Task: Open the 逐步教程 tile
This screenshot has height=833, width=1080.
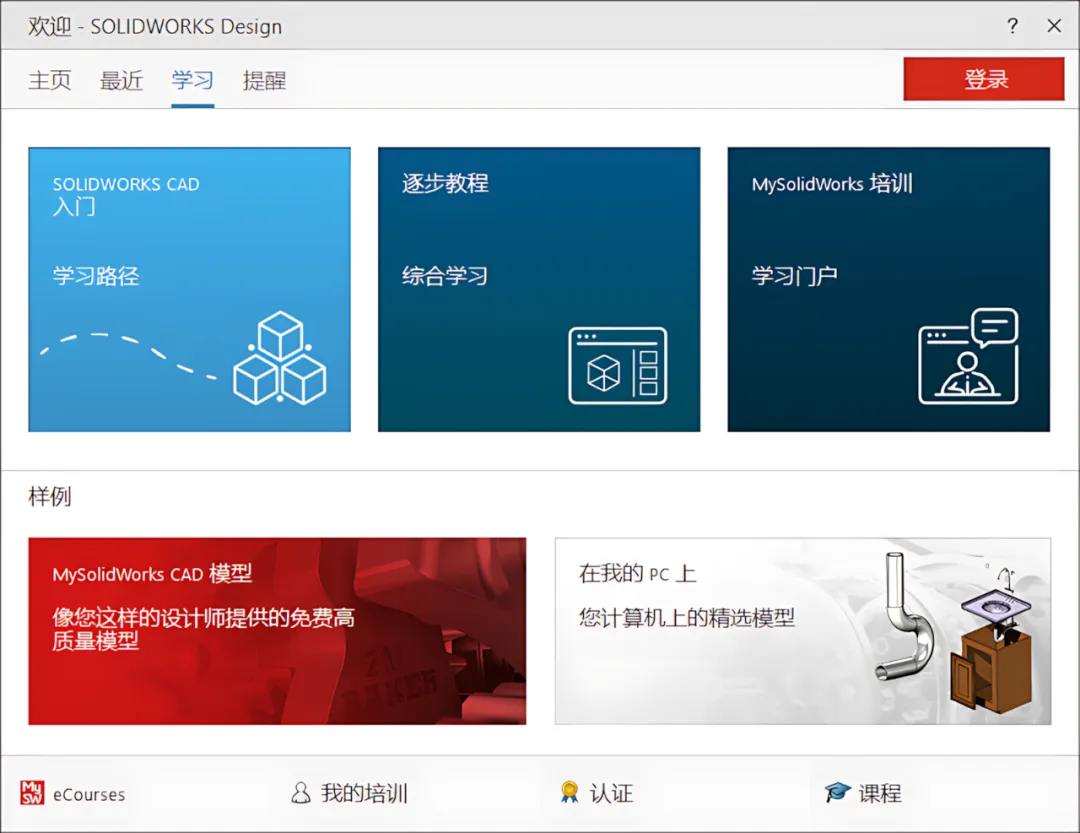Action: pos(539,289)
